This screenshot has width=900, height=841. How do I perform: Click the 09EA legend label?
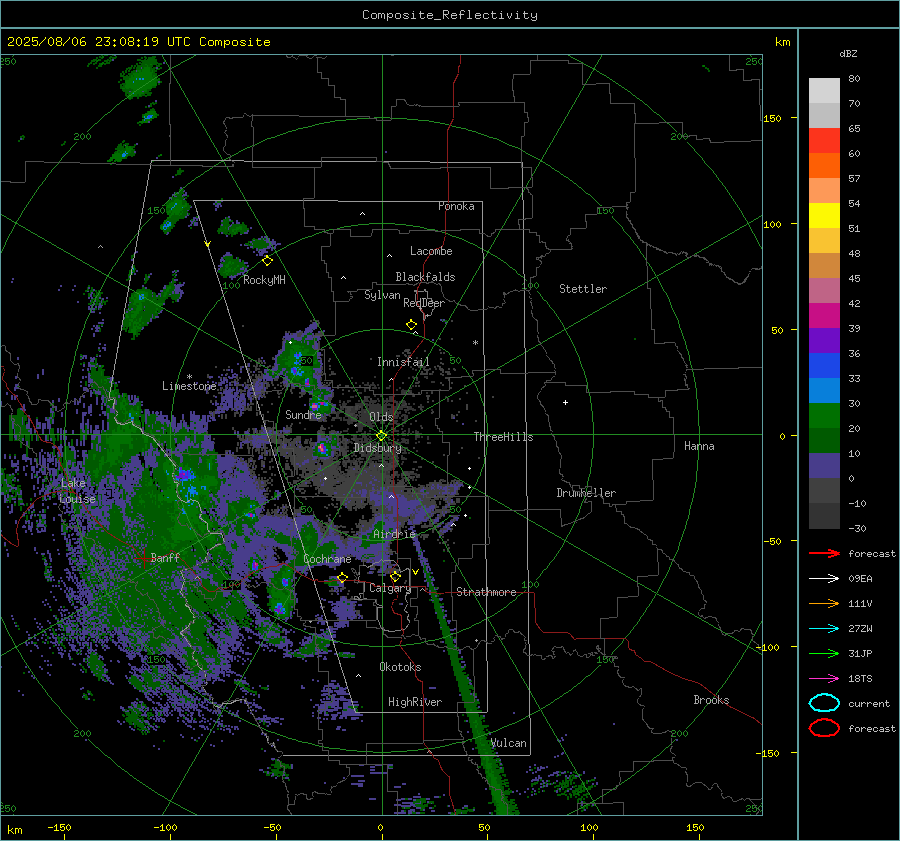[860, 579]
